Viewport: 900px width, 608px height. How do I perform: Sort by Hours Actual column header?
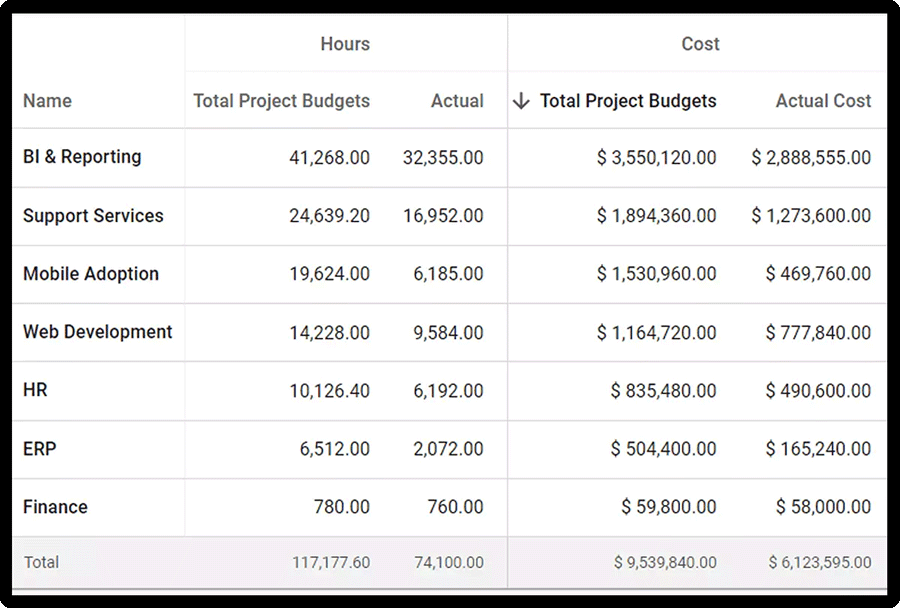[457, 101]
